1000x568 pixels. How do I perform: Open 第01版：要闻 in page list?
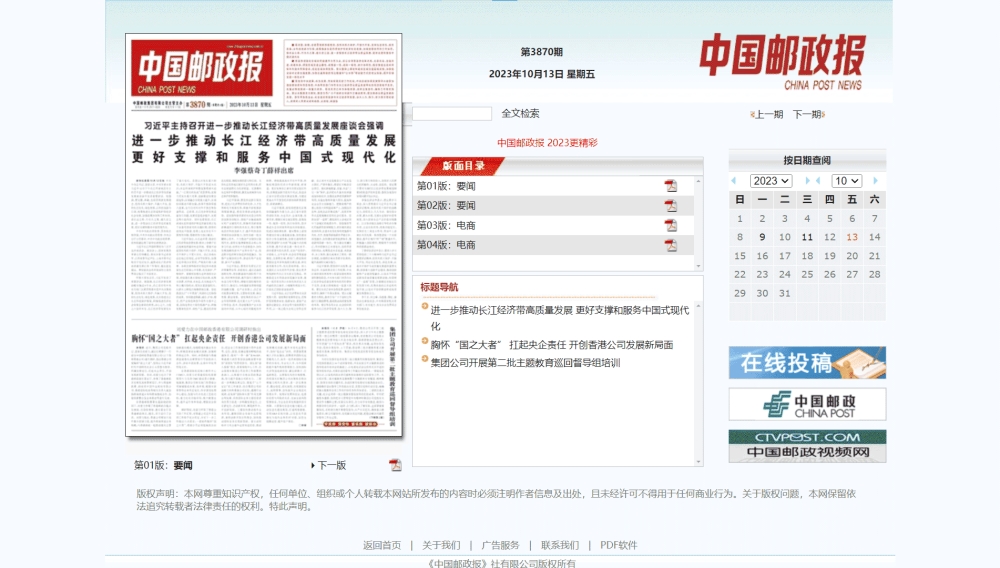coord(446,186)
